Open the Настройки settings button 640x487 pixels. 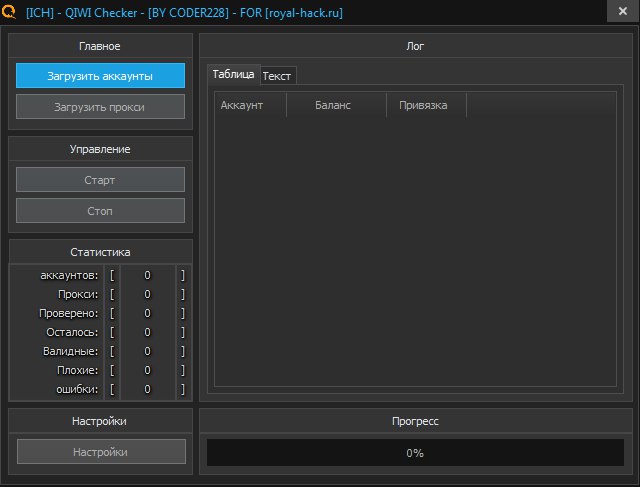point(101,451)
